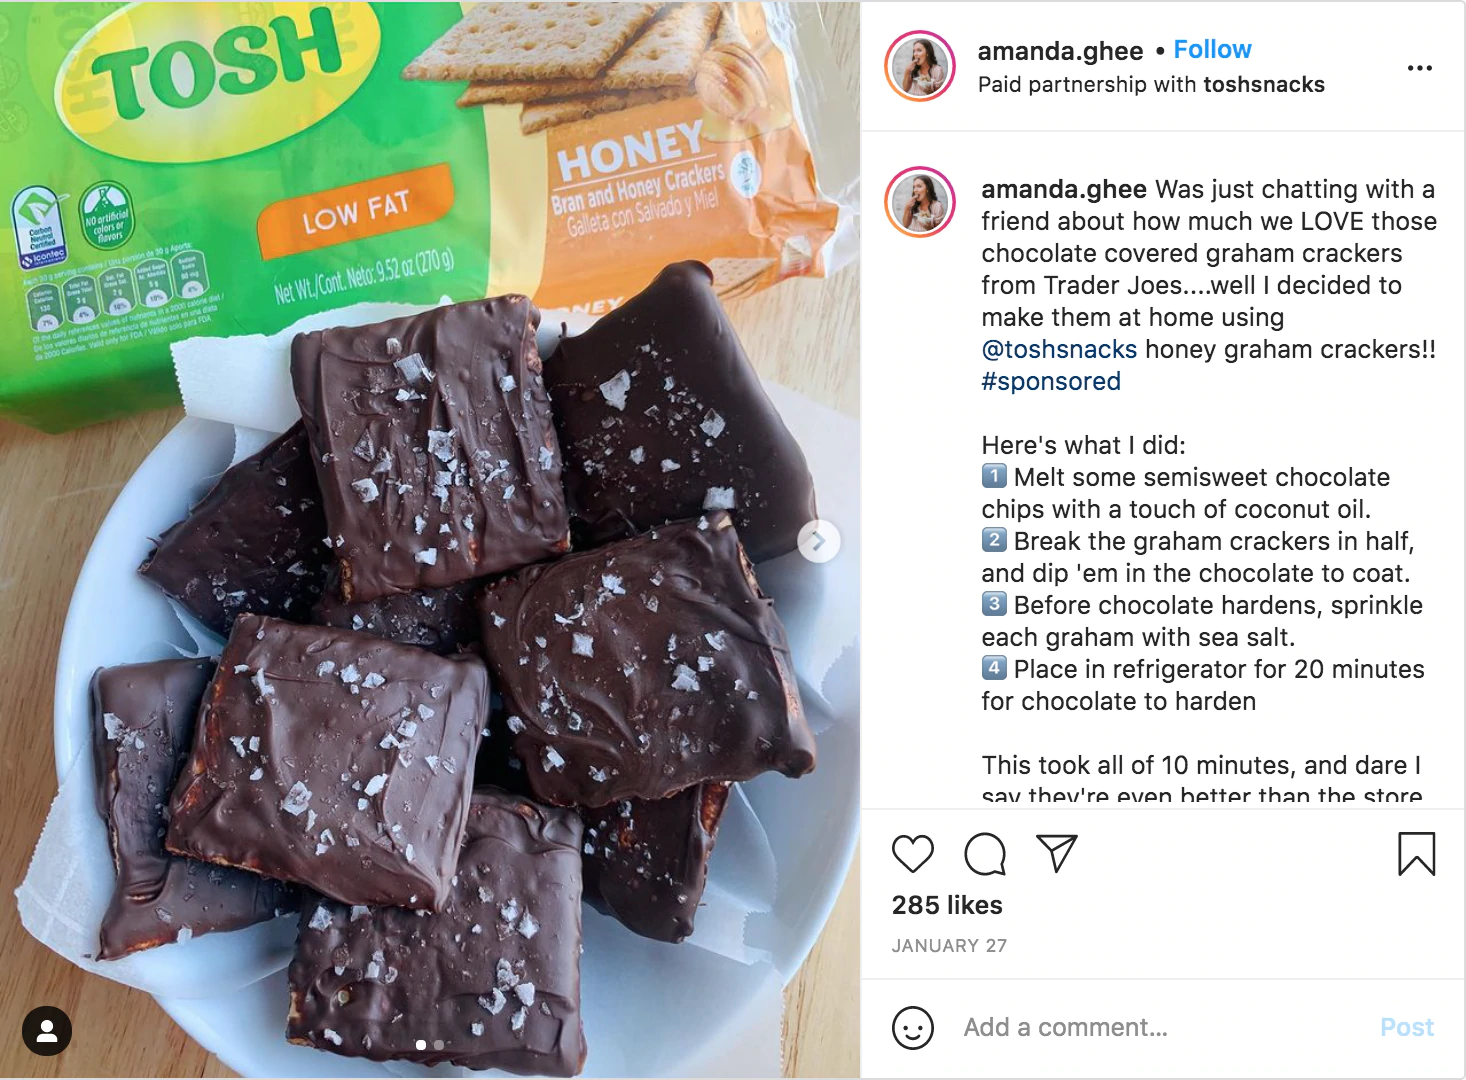Open toshsnacks partnership profile link
Image resolution: width=1466 pixels, height=1080 pixels.
[1264, 85]
